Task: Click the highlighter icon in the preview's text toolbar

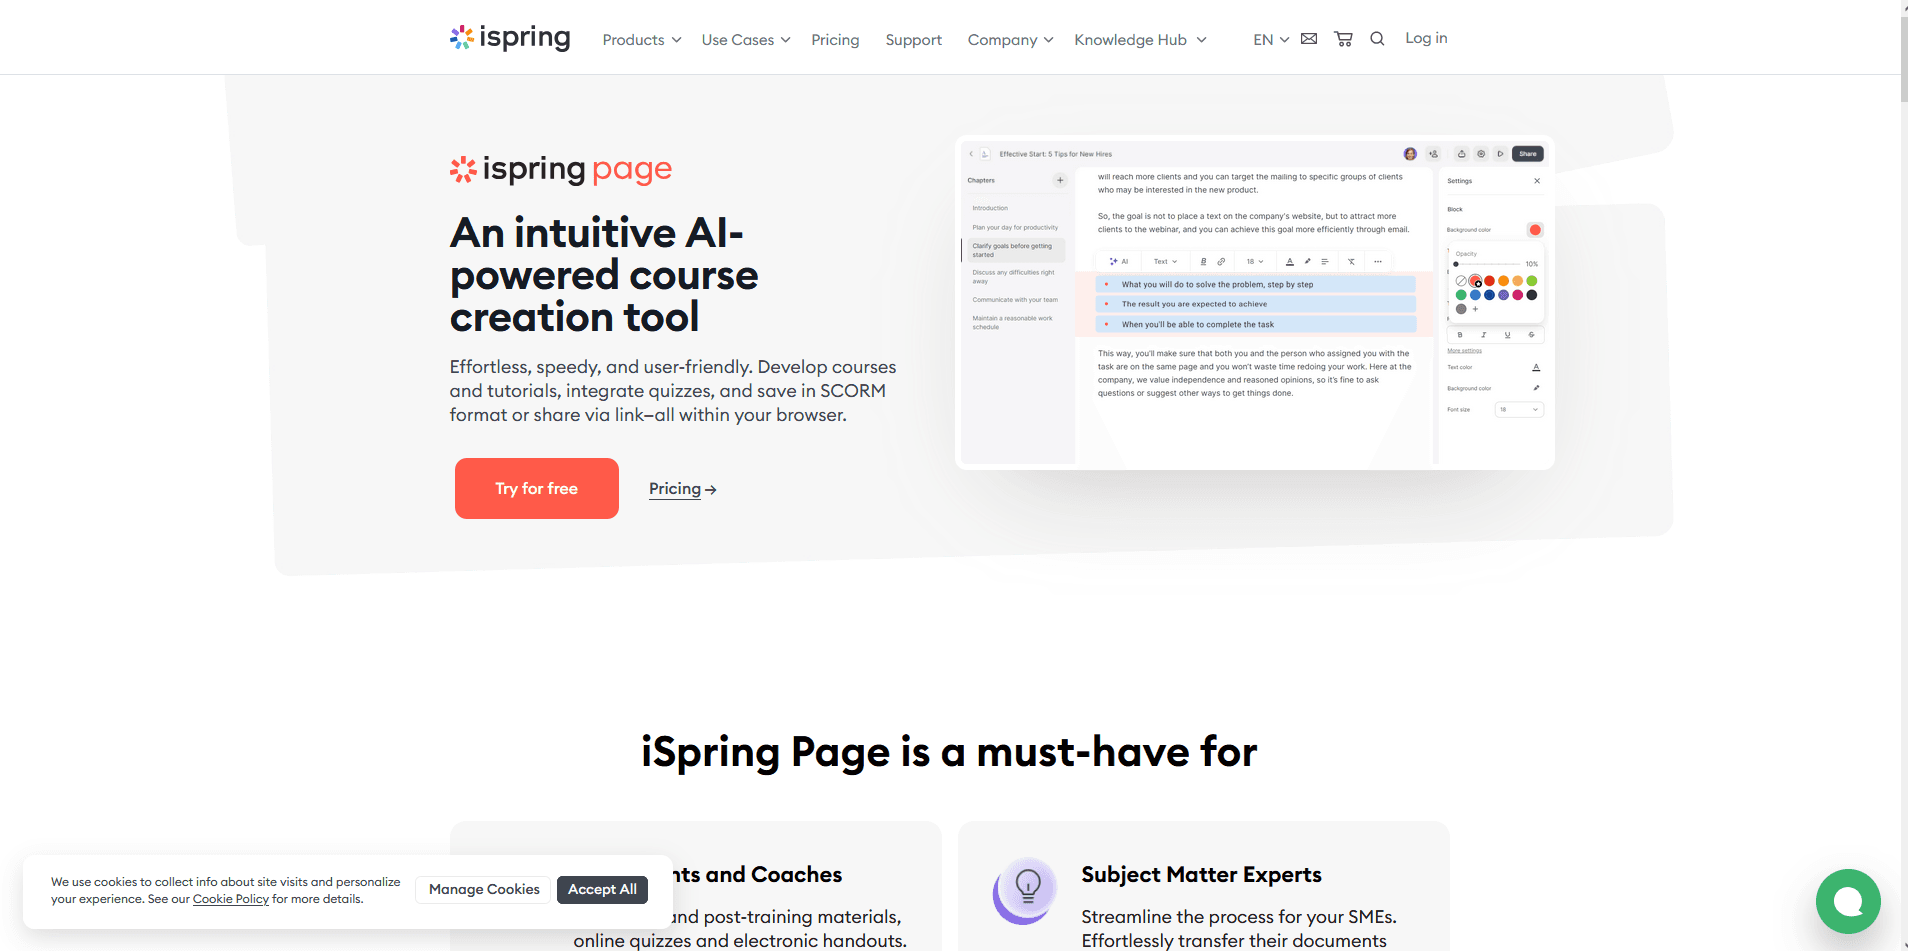Action: point(1307,261)
